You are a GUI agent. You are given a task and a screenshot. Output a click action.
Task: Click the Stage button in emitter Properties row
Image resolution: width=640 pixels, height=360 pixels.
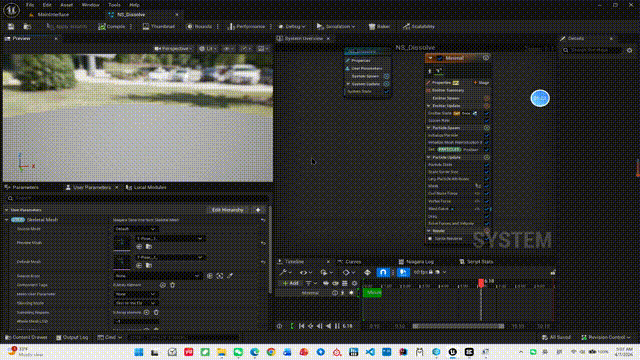[x=482, y=83]
